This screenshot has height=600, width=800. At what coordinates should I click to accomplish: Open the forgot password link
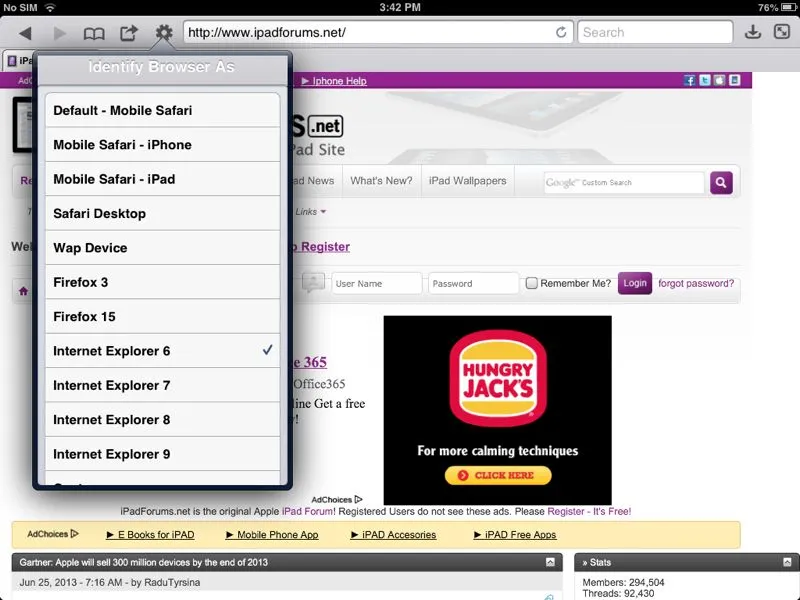point(696,283)
